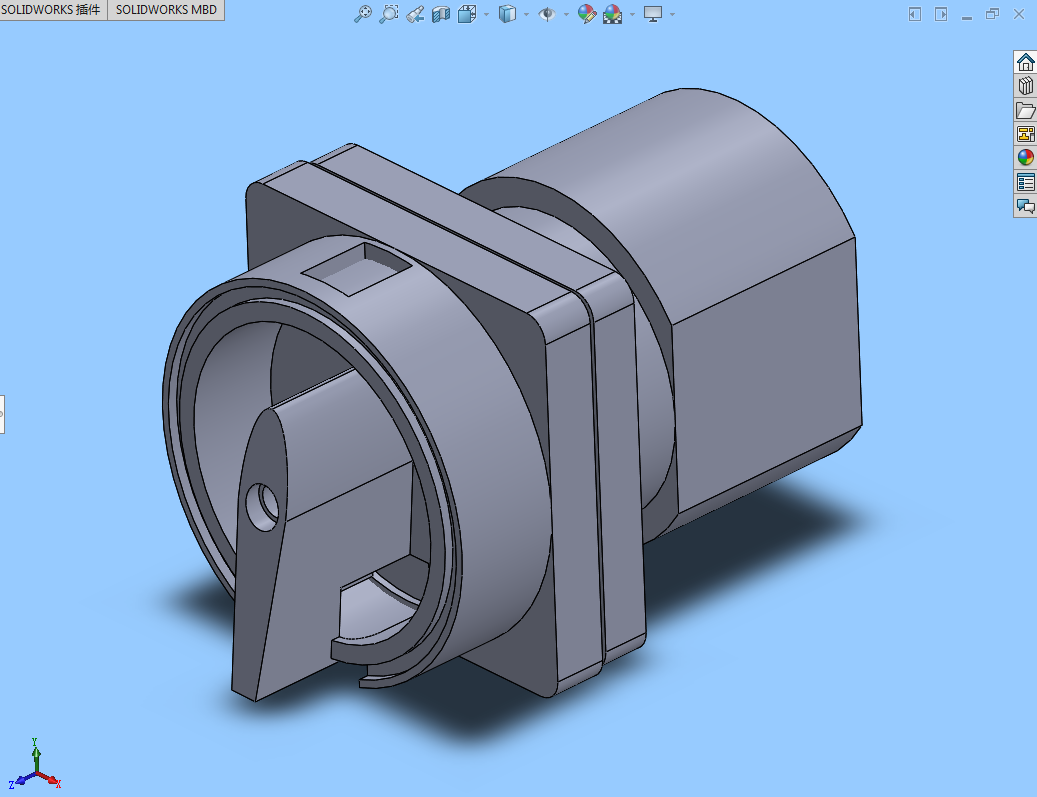The width and height of the screenshot is (1037, 797).
Task: Expand the Display Style dropdown arrow
Action: 526,15
